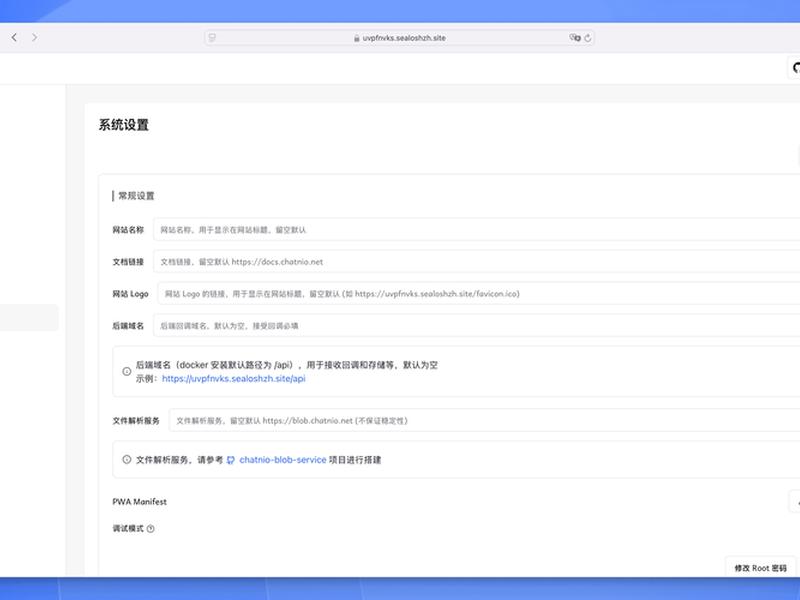Click the 调试模式 label
Screen dimensions: 800x600
(128, 529)
